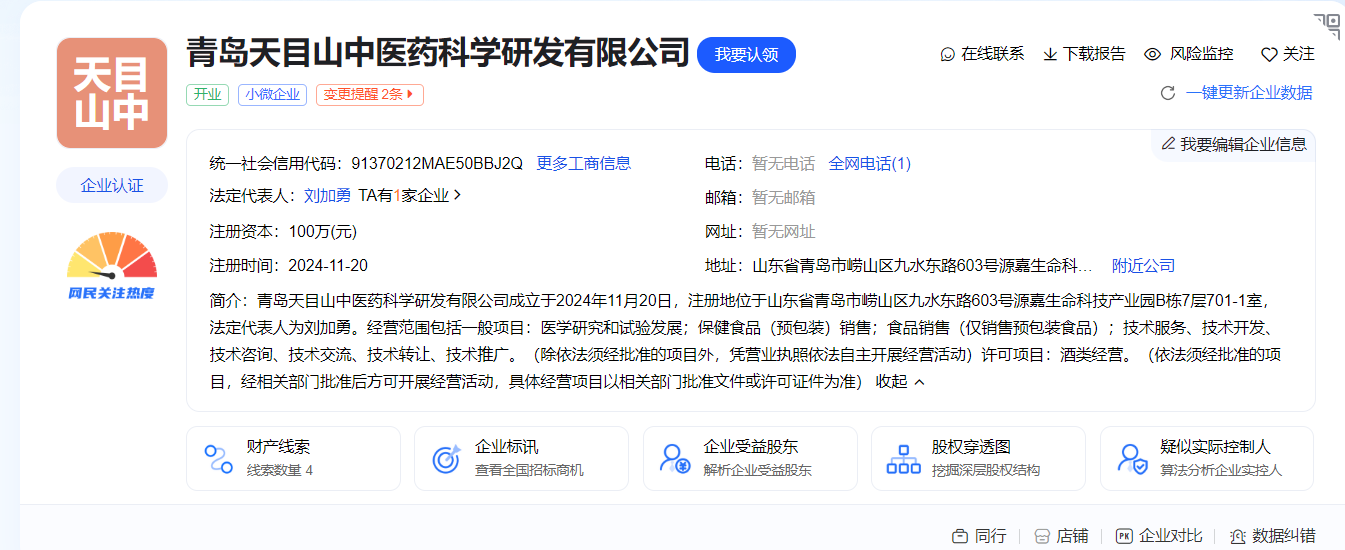Click the 数据纠错 icon
This screenshot has height=550, width=1345.
(x=1237, y=536)
